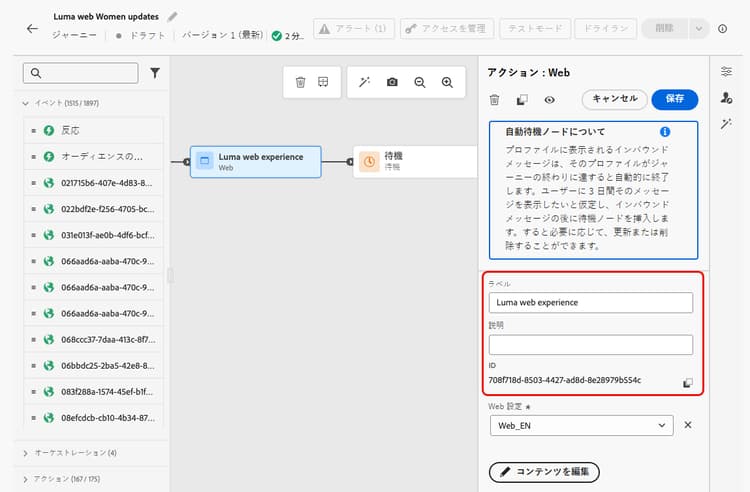Delete the Web action via trash icon
Image resolution: width=750 pixels, height=492 pixels.
[x=495, y=100]
